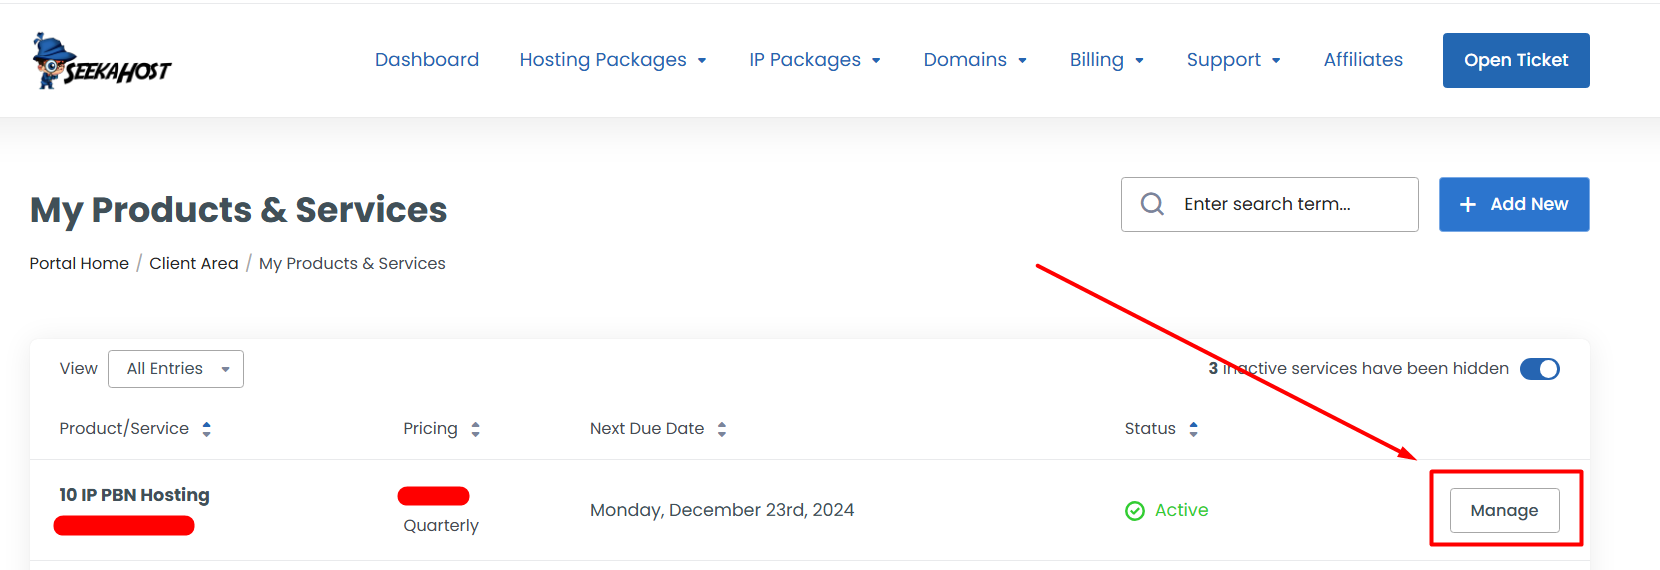This screenshot has height=570, width=1660.
Task: Open the All Entries view dropdown
Action: tap(176, 369)
